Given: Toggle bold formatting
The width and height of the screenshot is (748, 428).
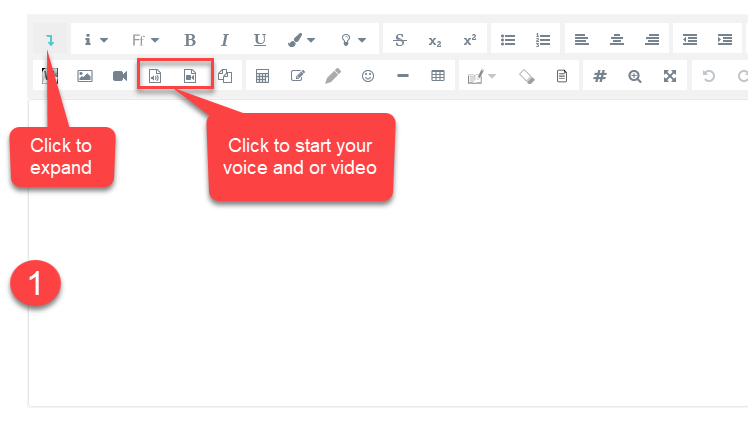Looking at the screenshot, I should pos(190,40).
